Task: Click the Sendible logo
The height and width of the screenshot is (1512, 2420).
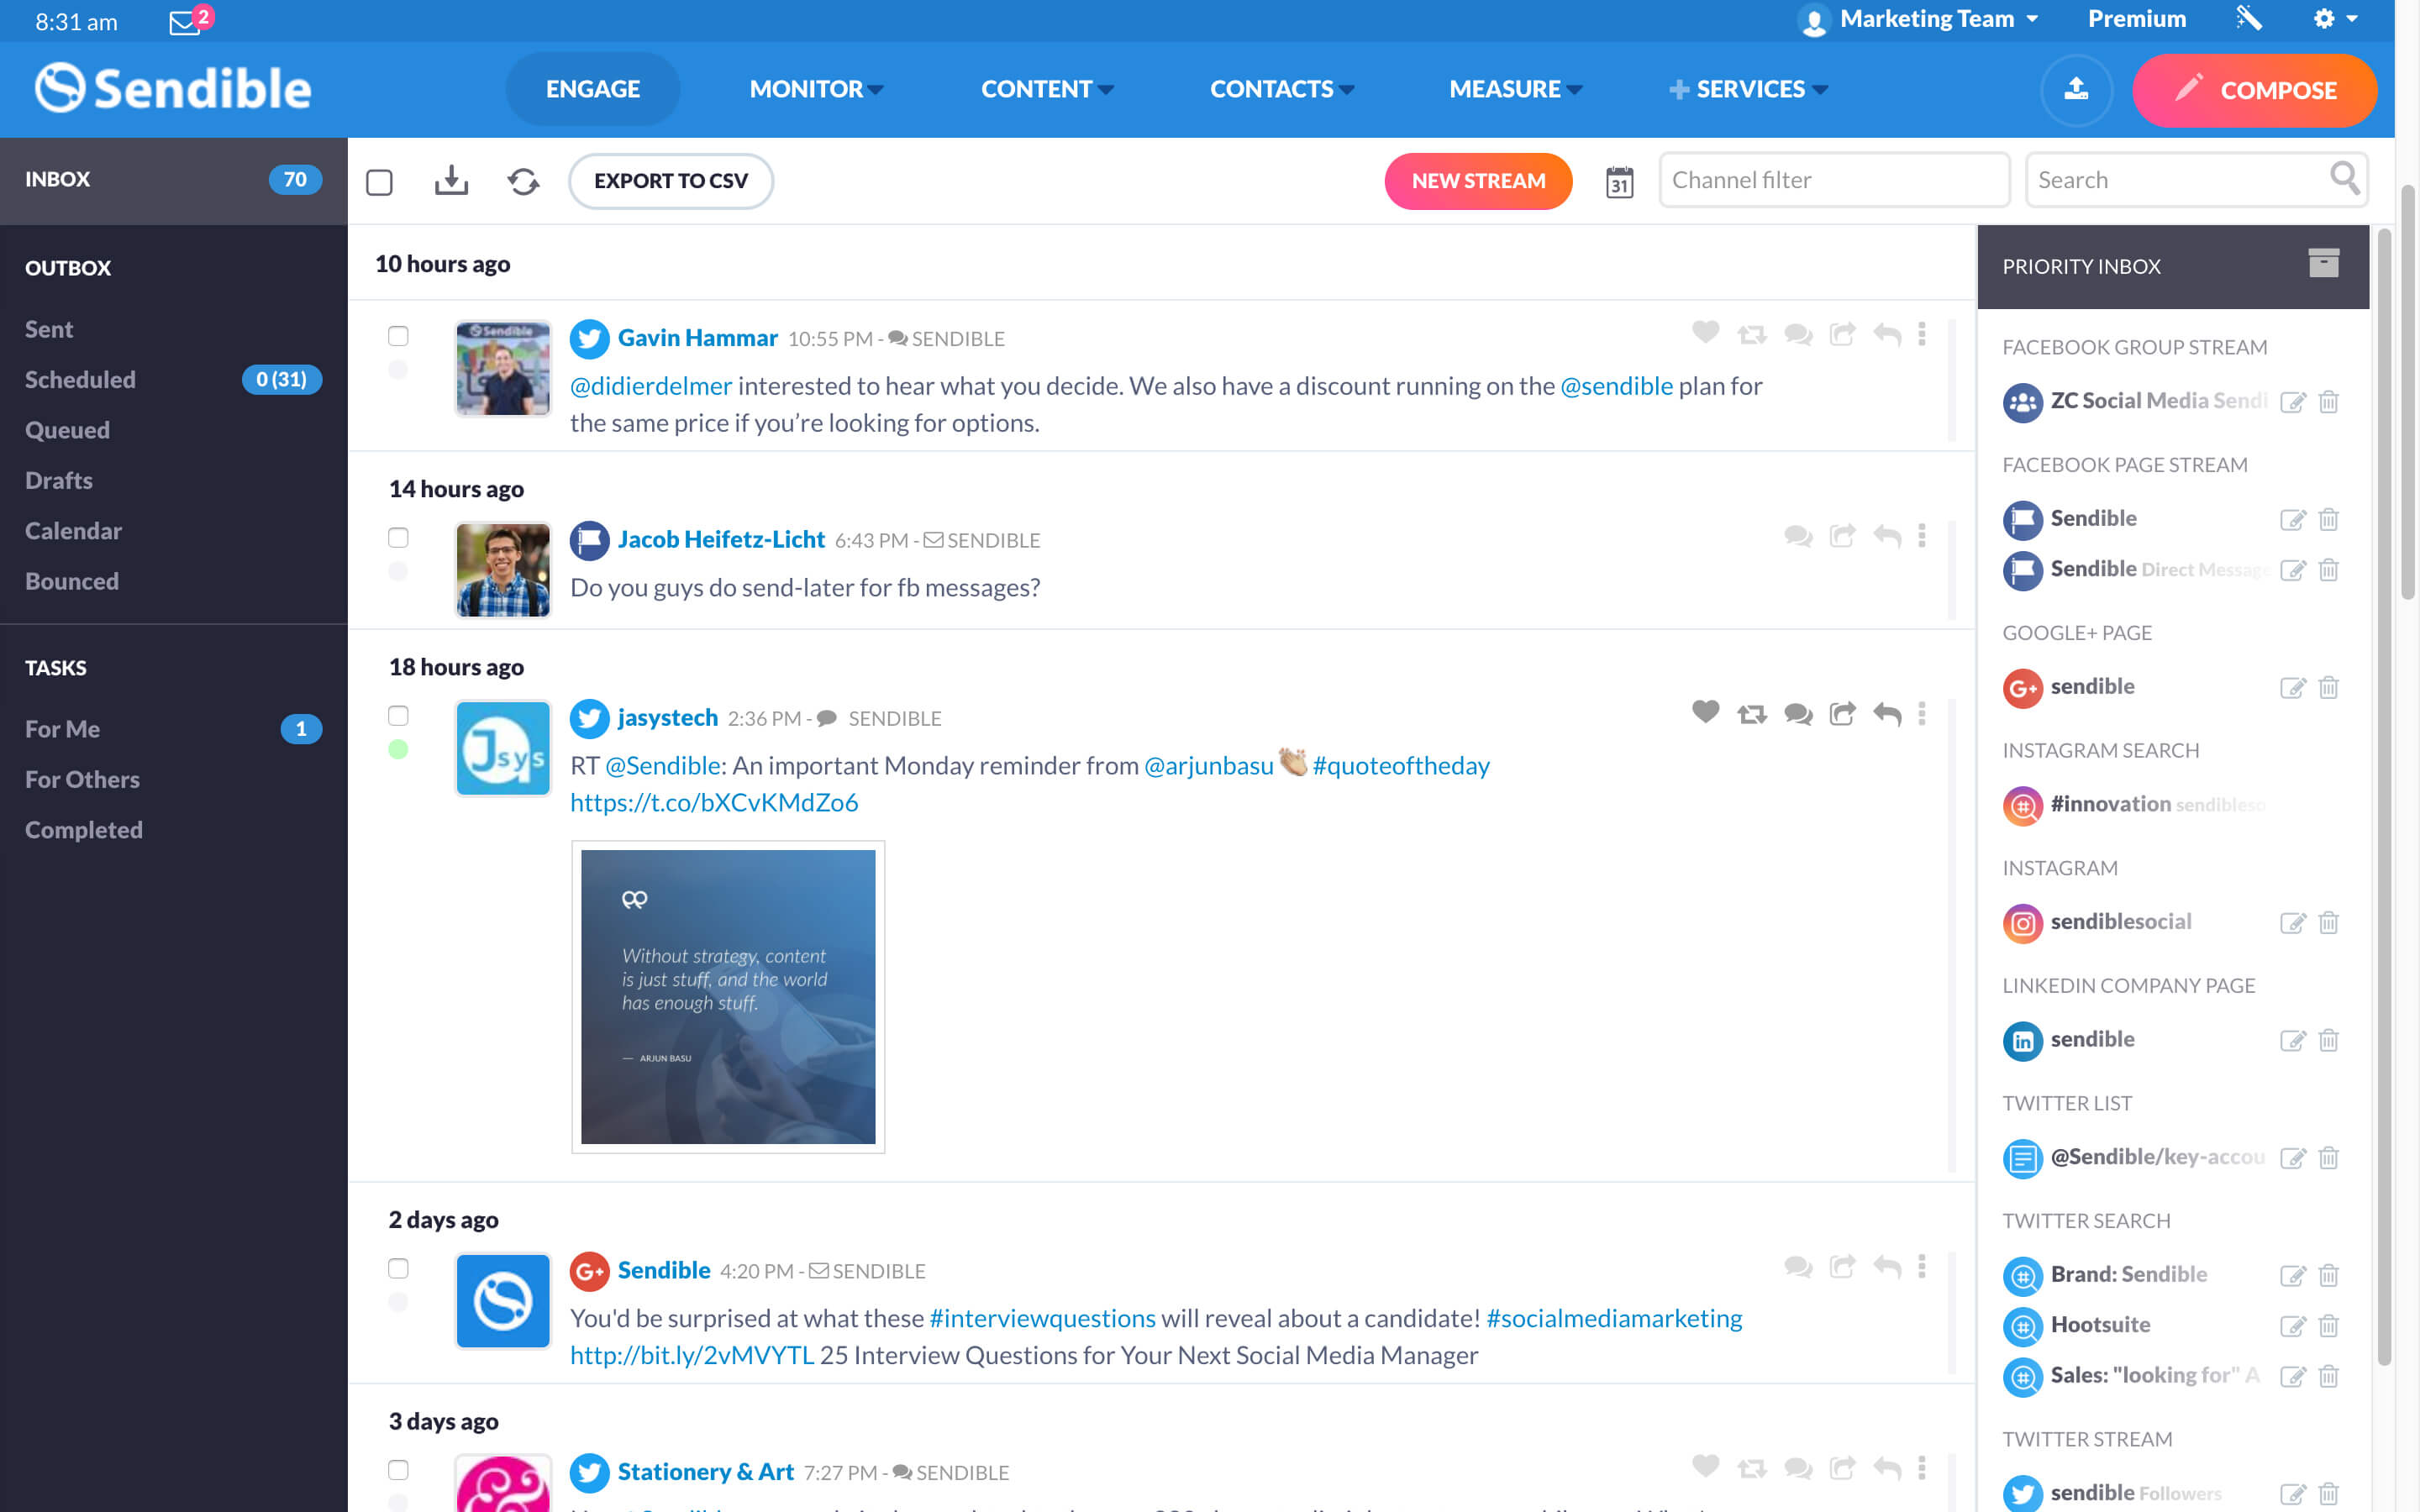Action: pyautogui.click(x=173, y=88)
